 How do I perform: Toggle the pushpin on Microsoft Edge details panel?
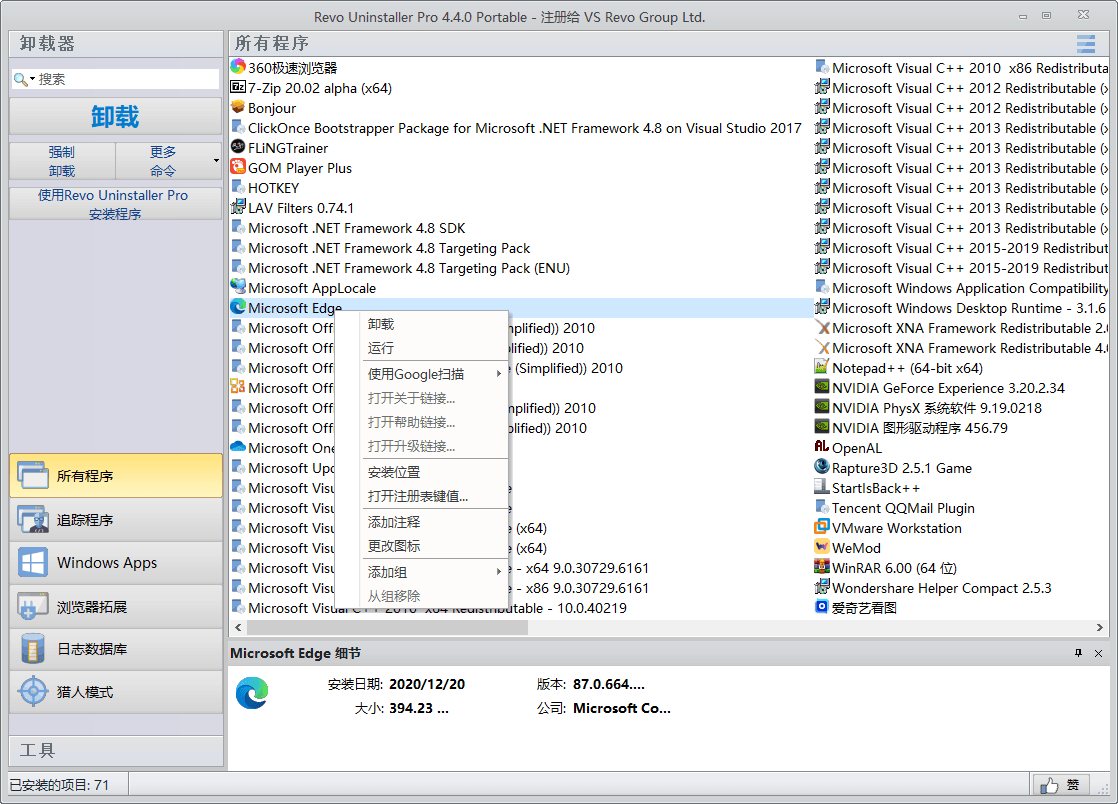pos(1078,653)
